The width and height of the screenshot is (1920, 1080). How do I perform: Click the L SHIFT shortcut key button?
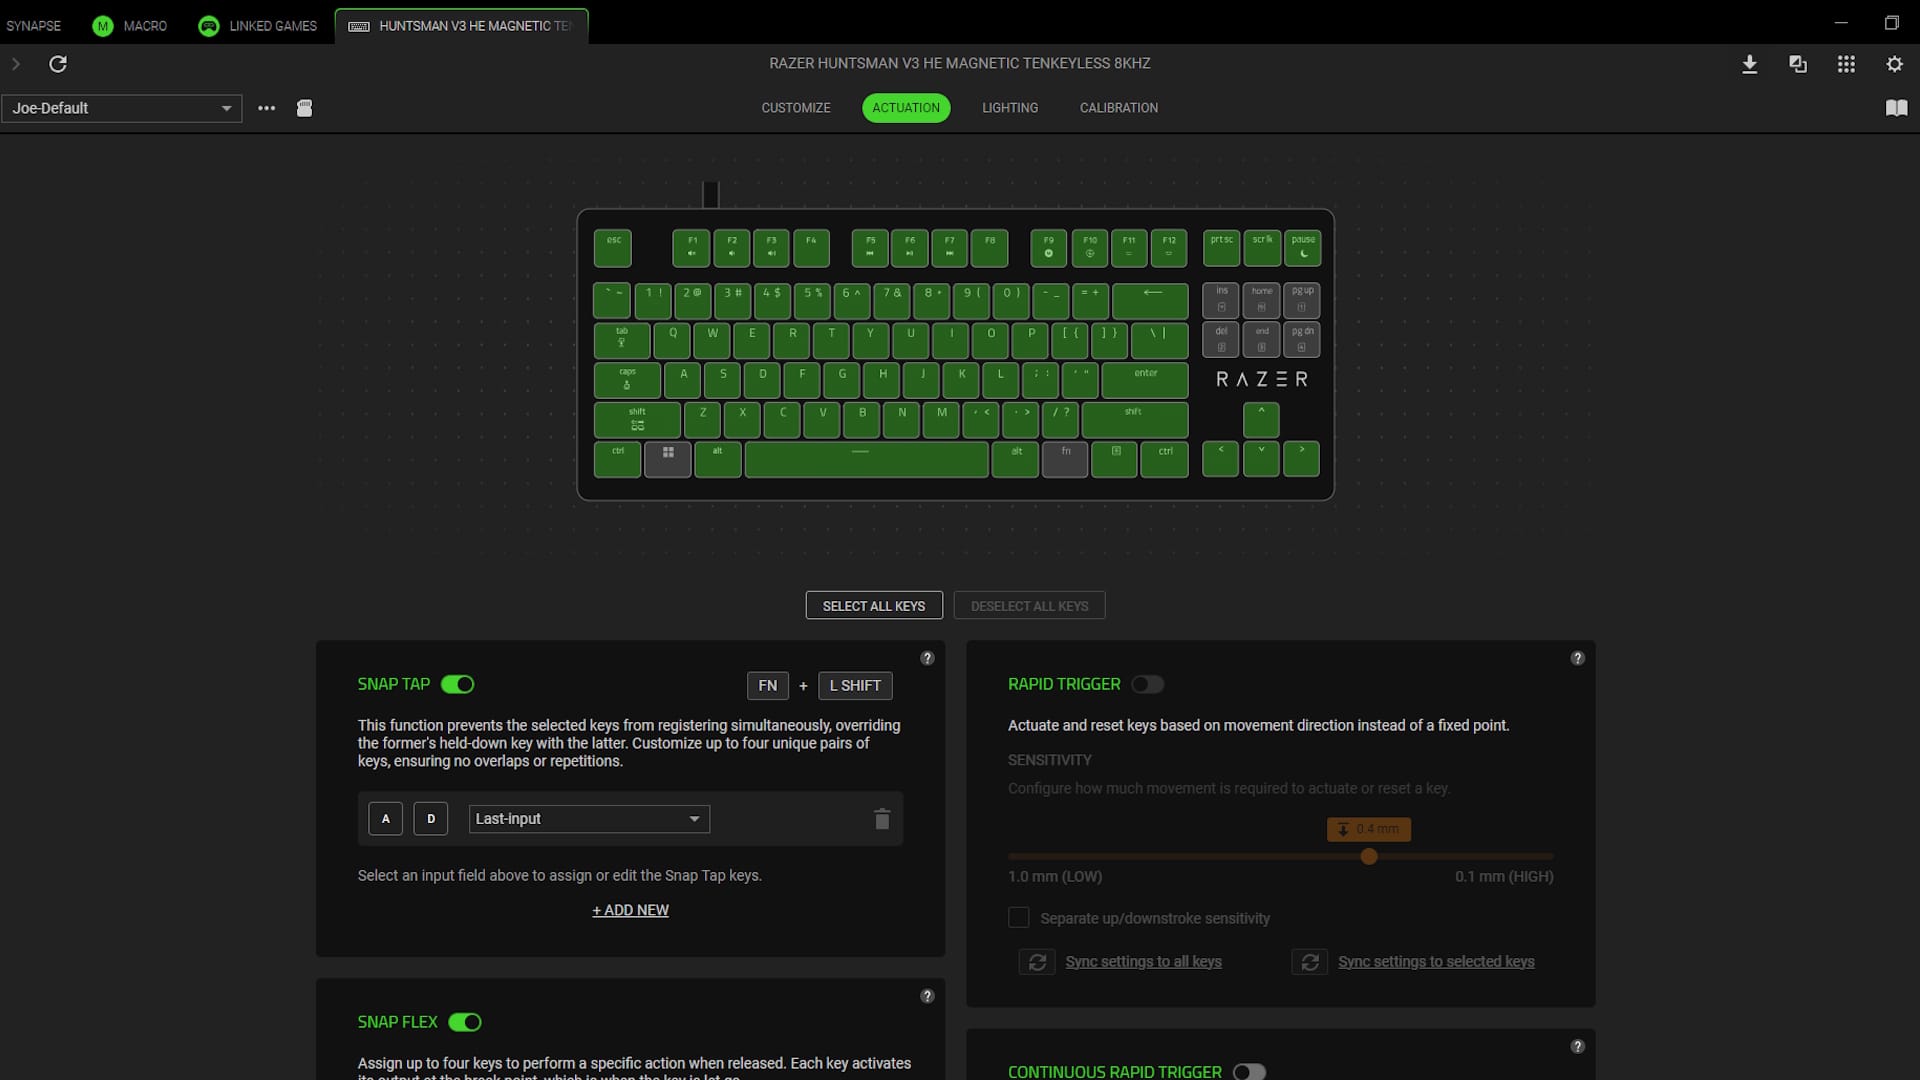[x=855, y=686]
